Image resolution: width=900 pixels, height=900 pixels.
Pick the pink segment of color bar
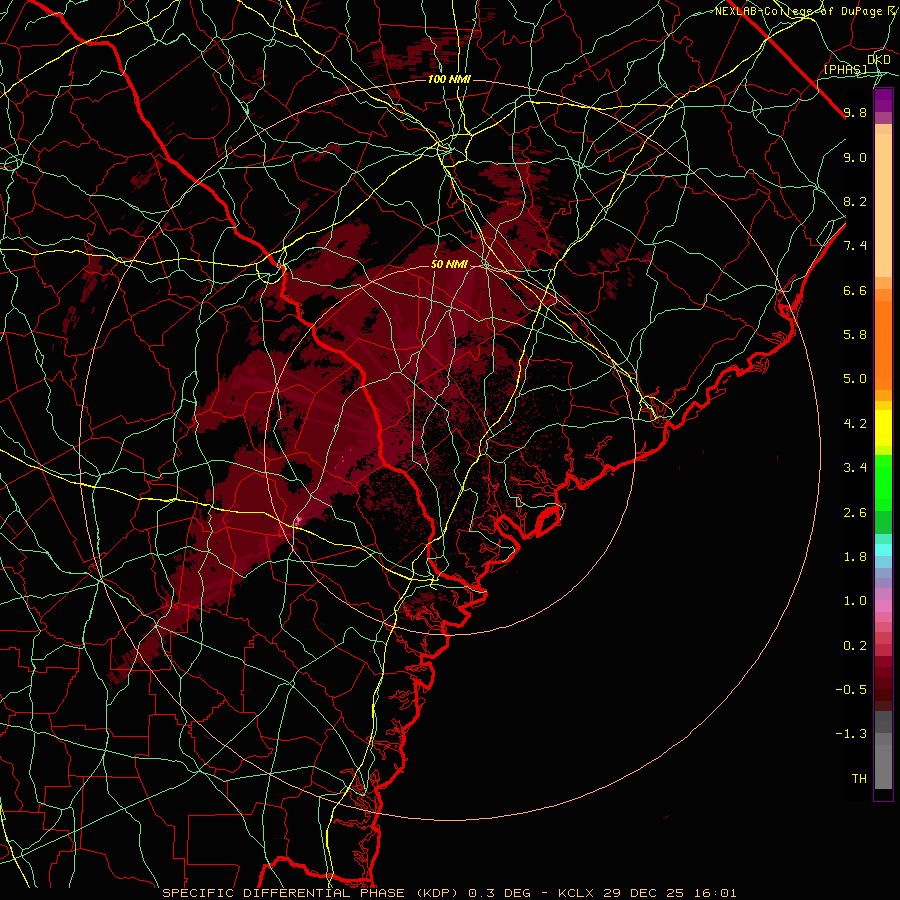click(x=883, y=606)
